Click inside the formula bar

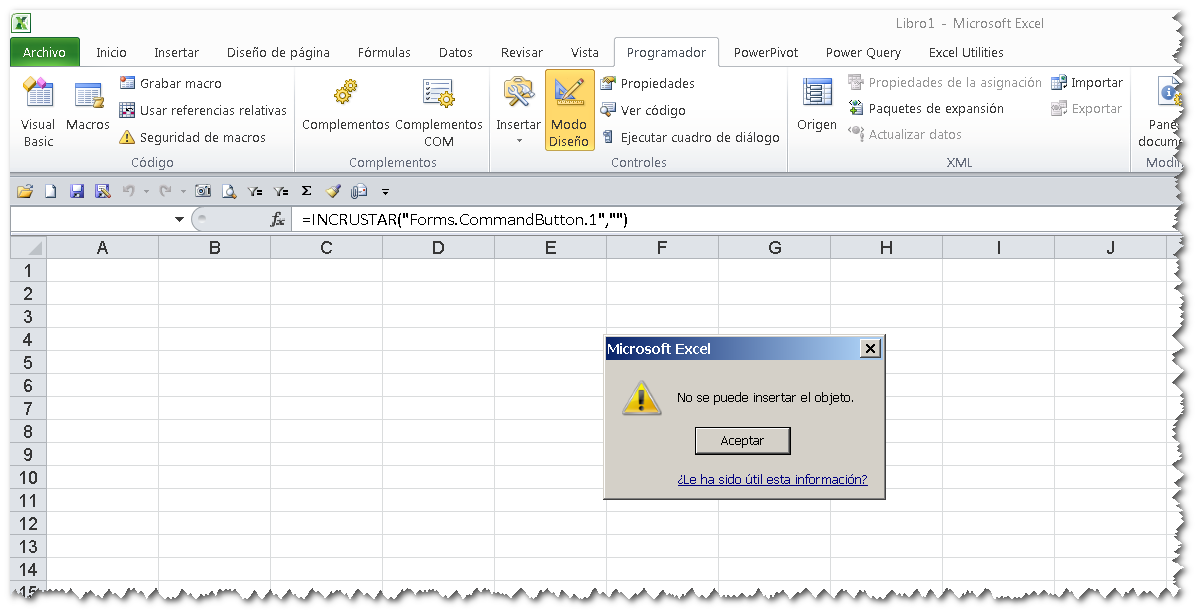[x=500, y=219]
